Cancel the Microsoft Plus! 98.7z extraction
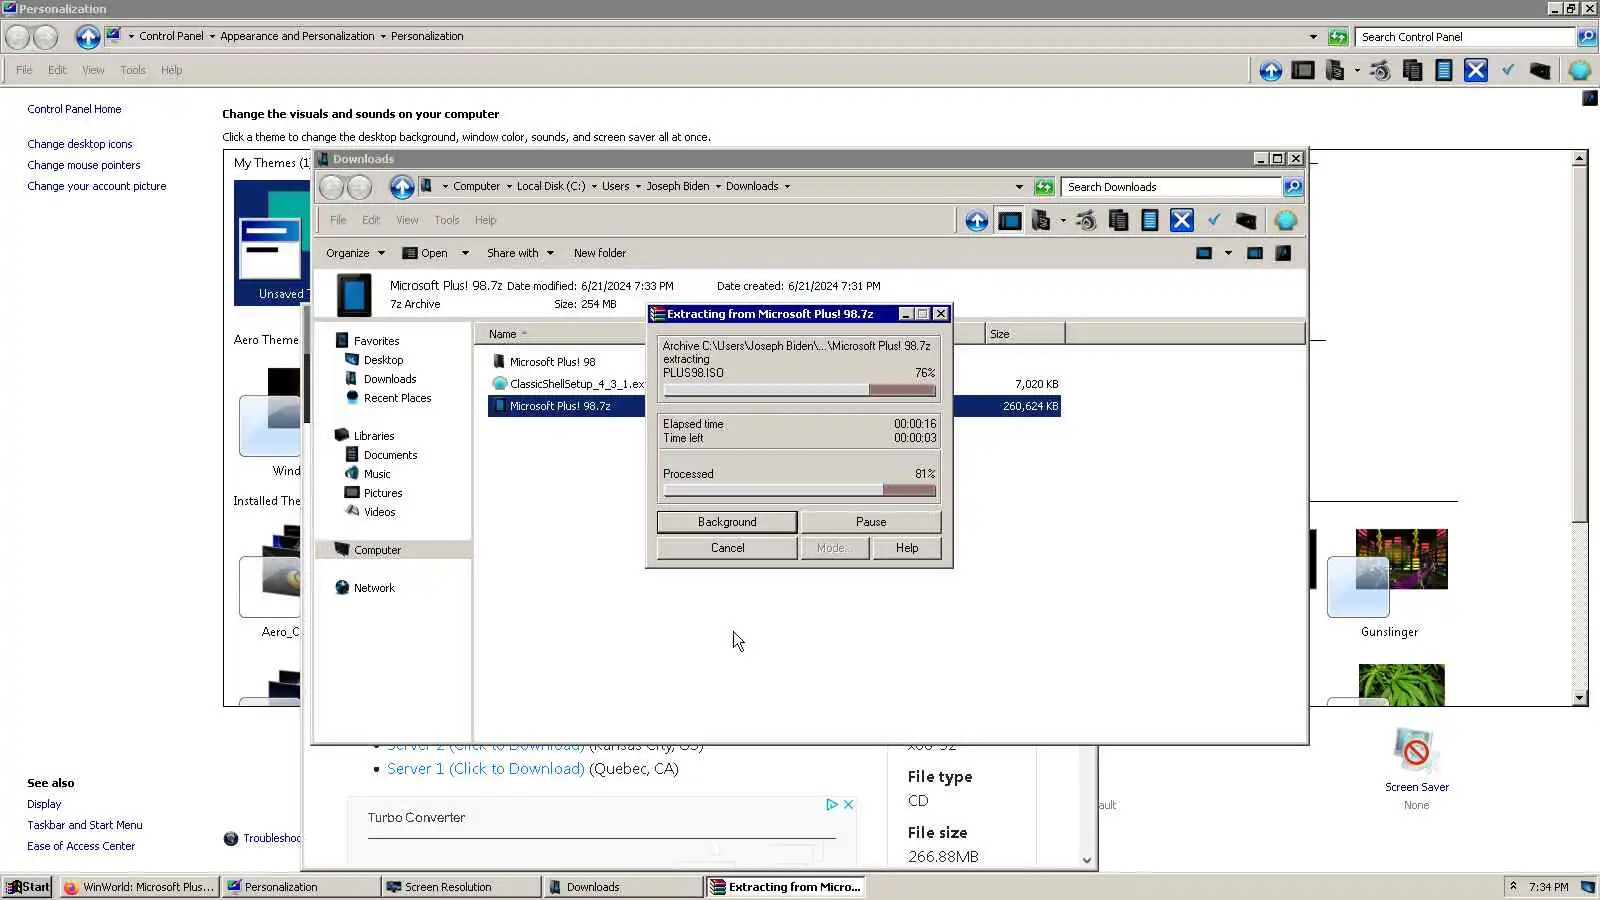The width and height of the screenshot is (1600, 900). pyautogui.click(x=727, y=548)
